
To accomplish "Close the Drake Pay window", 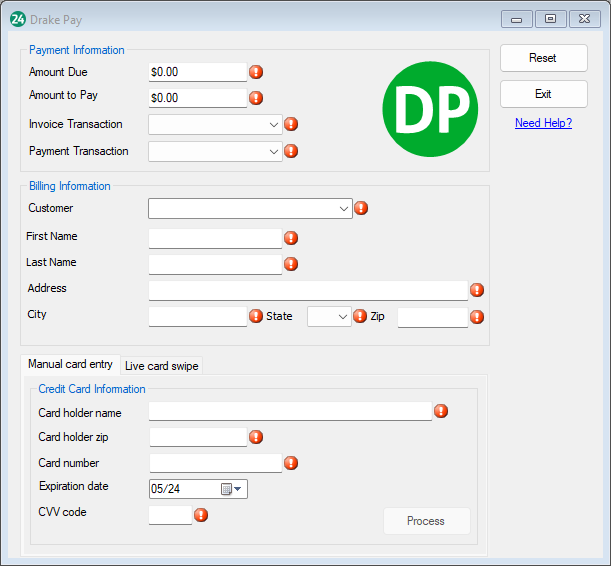I will 585,19.
